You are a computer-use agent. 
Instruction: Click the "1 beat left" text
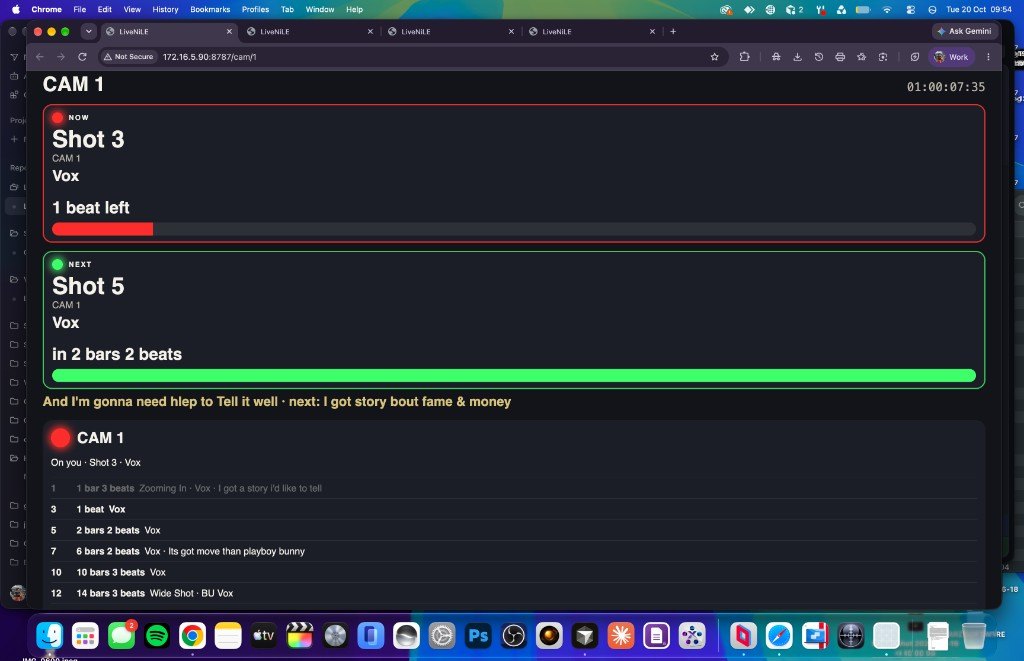[x=91, y=208]
